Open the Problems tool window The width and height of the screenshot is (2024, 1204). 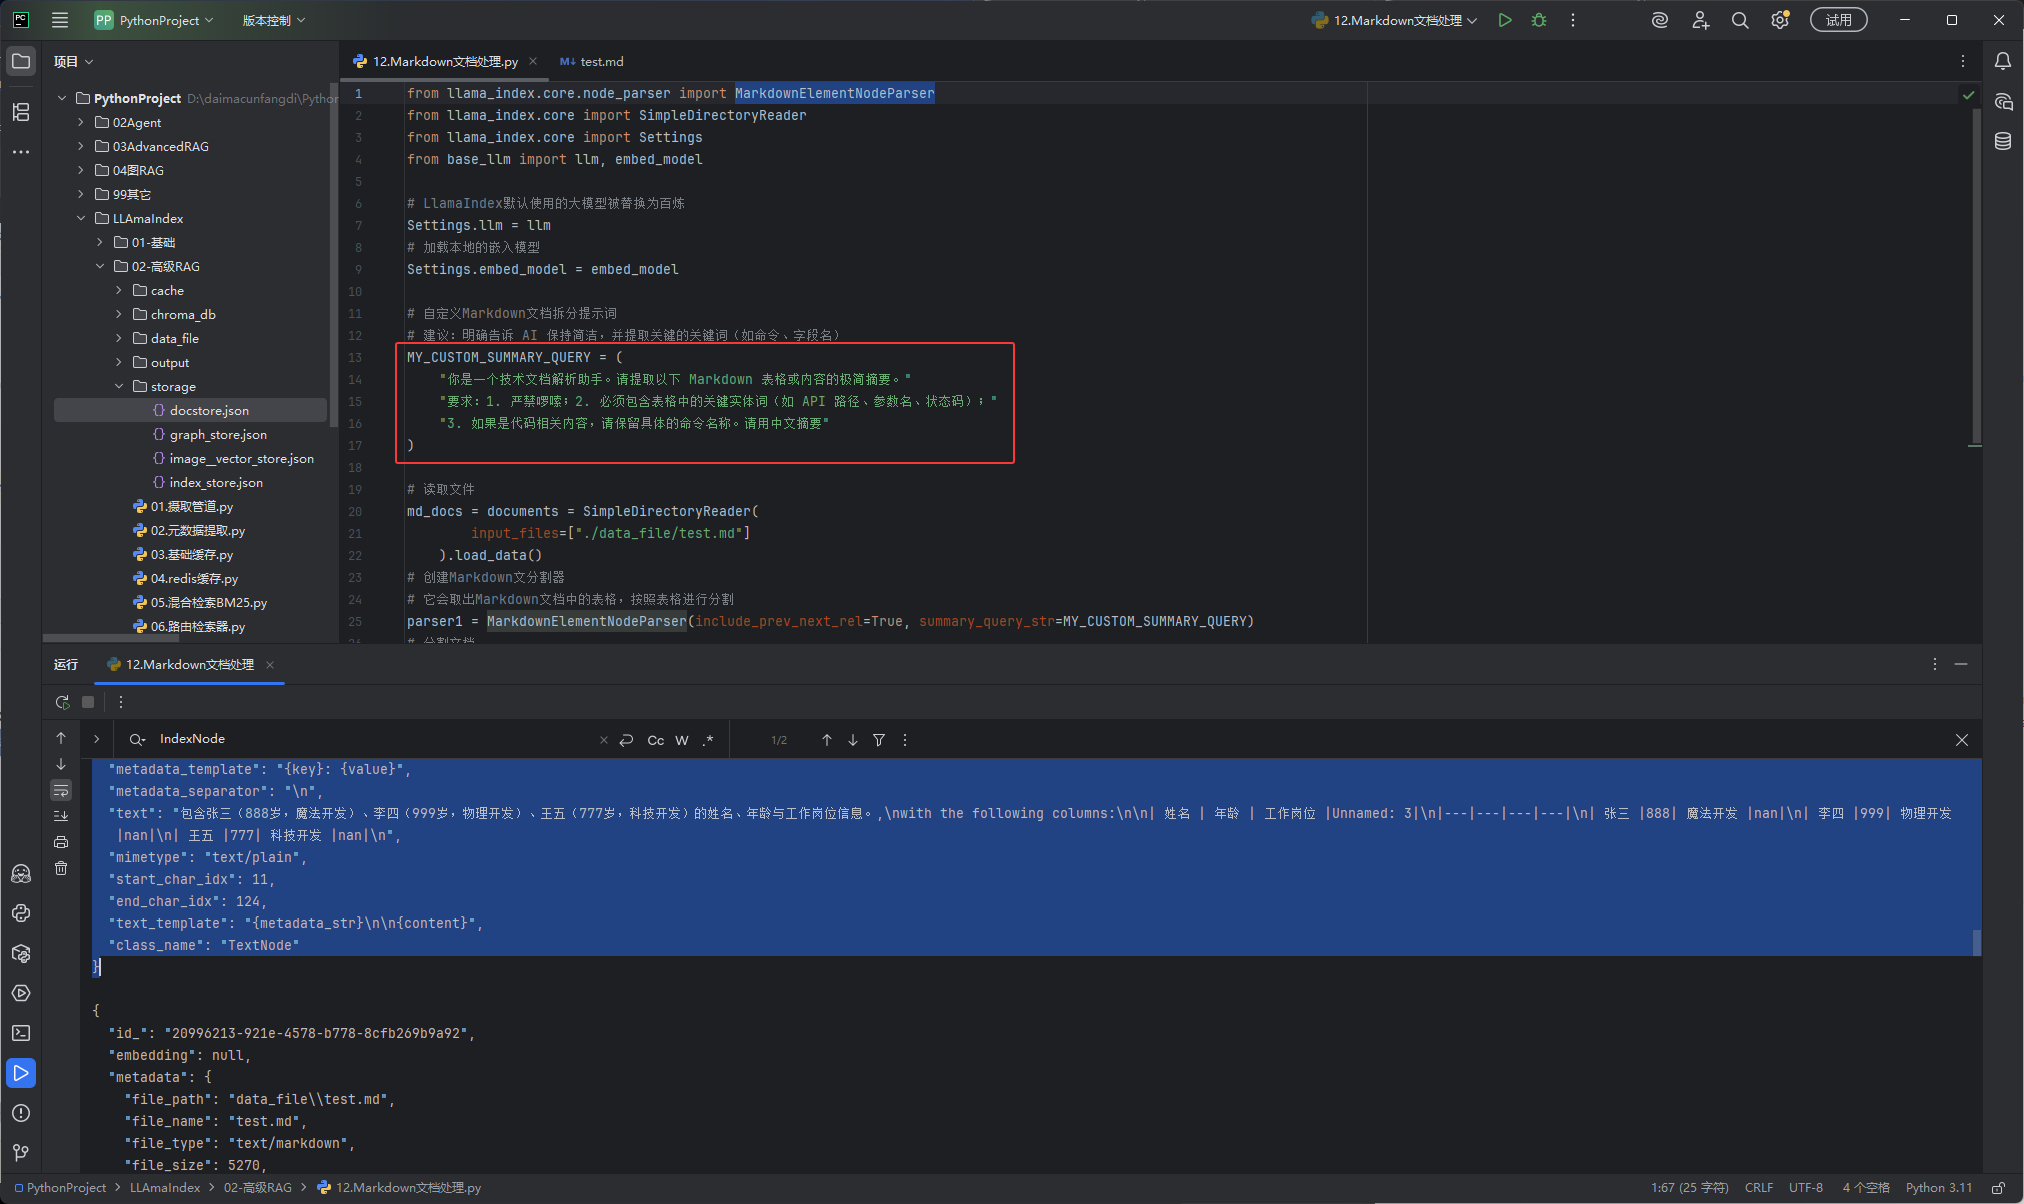(21, 1113)
